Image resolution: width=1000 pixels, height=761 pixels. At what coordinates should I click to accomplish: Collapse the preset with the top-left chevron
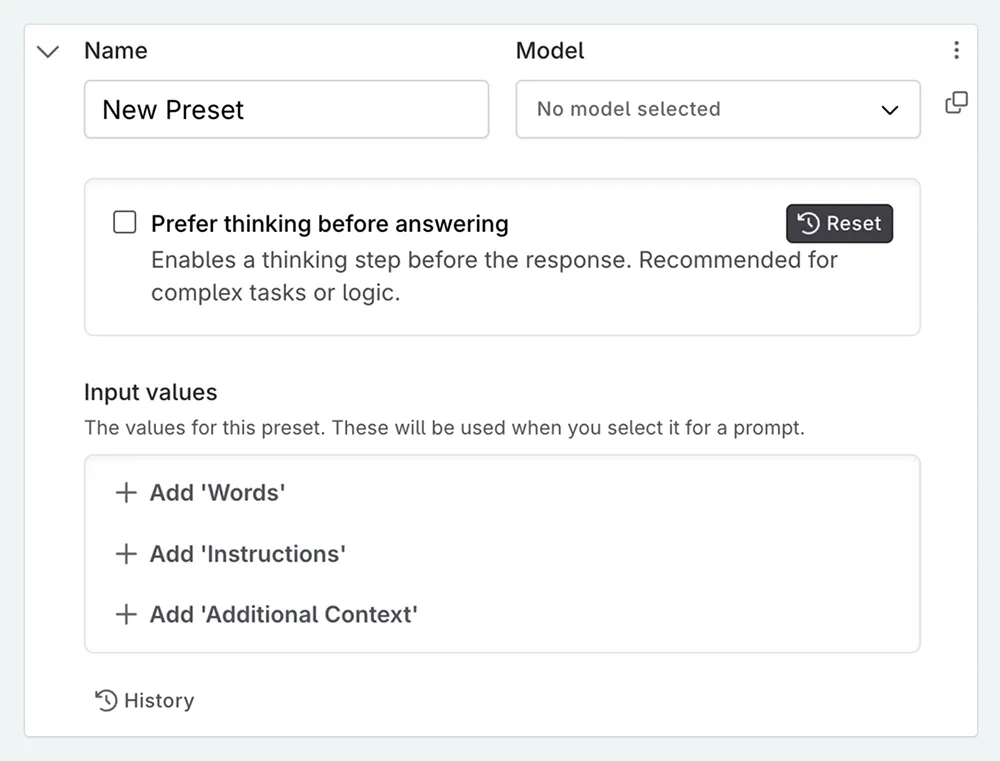point(47,50)
